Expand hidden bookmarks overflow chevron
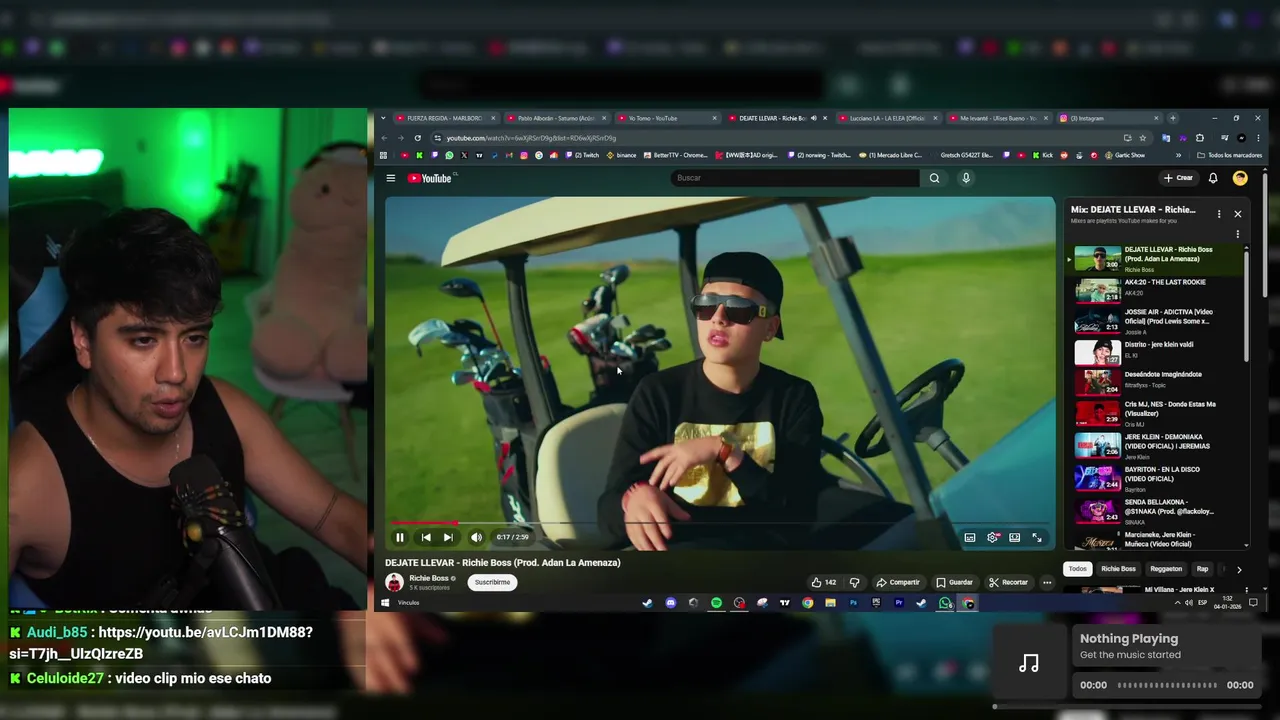The width and height of the screenshot is (1280, 720). [1178, 155]
